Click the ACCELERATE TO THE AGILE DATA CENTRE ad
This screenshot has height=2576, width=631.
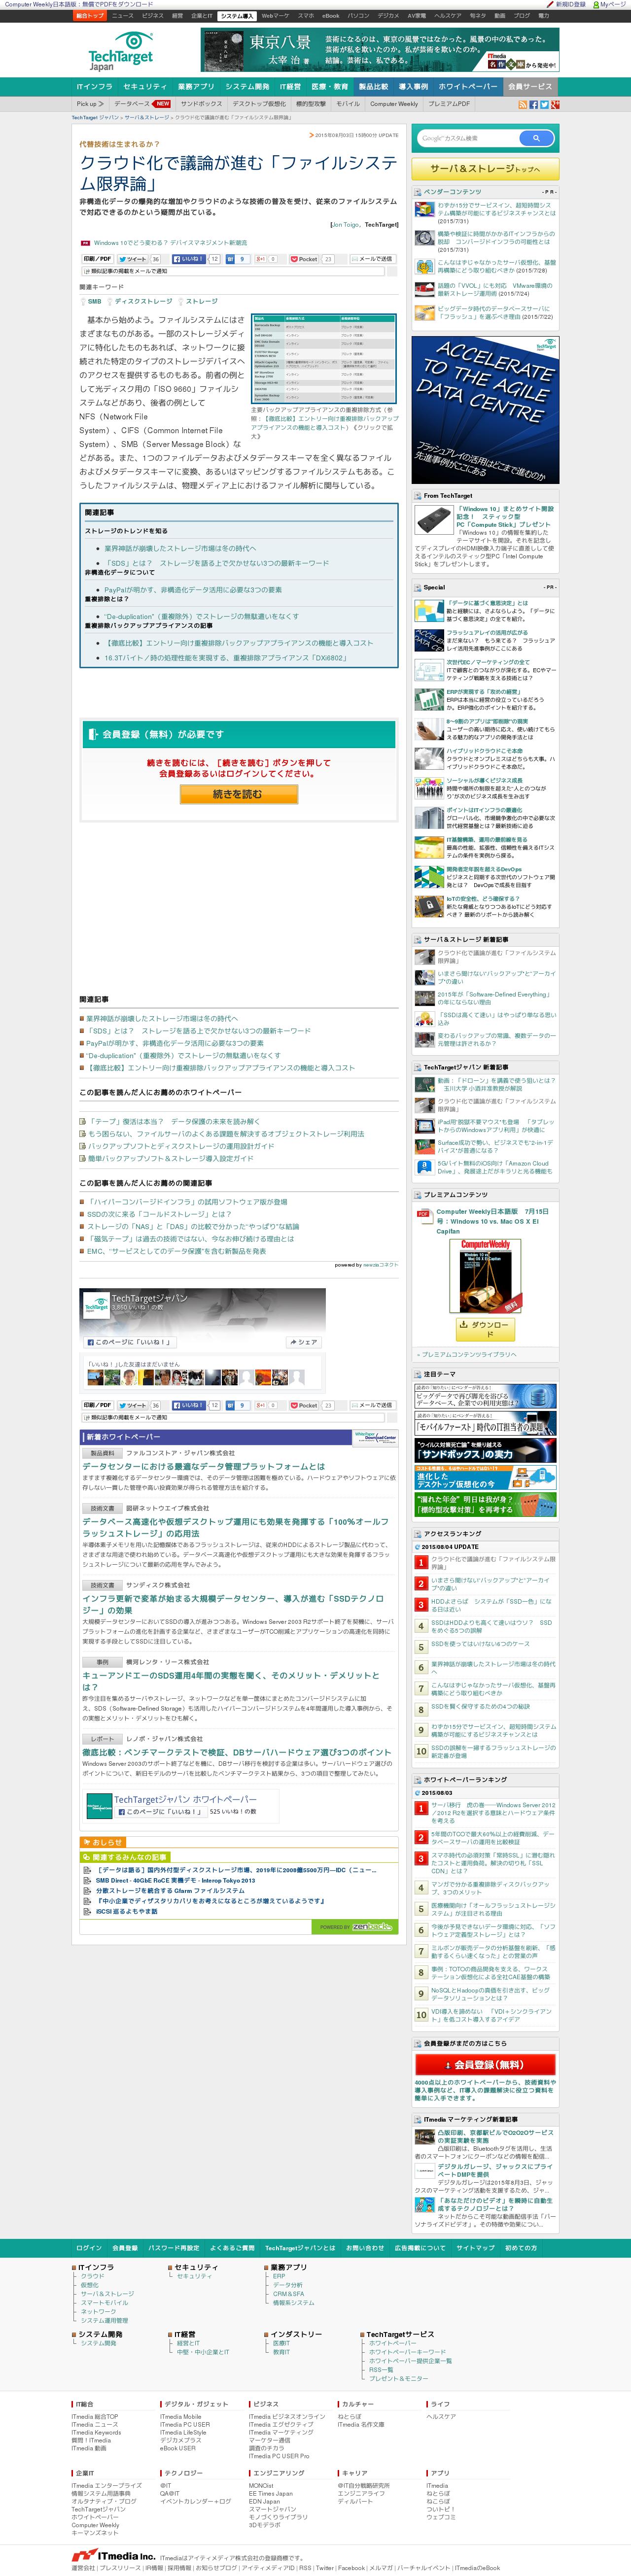485,410
